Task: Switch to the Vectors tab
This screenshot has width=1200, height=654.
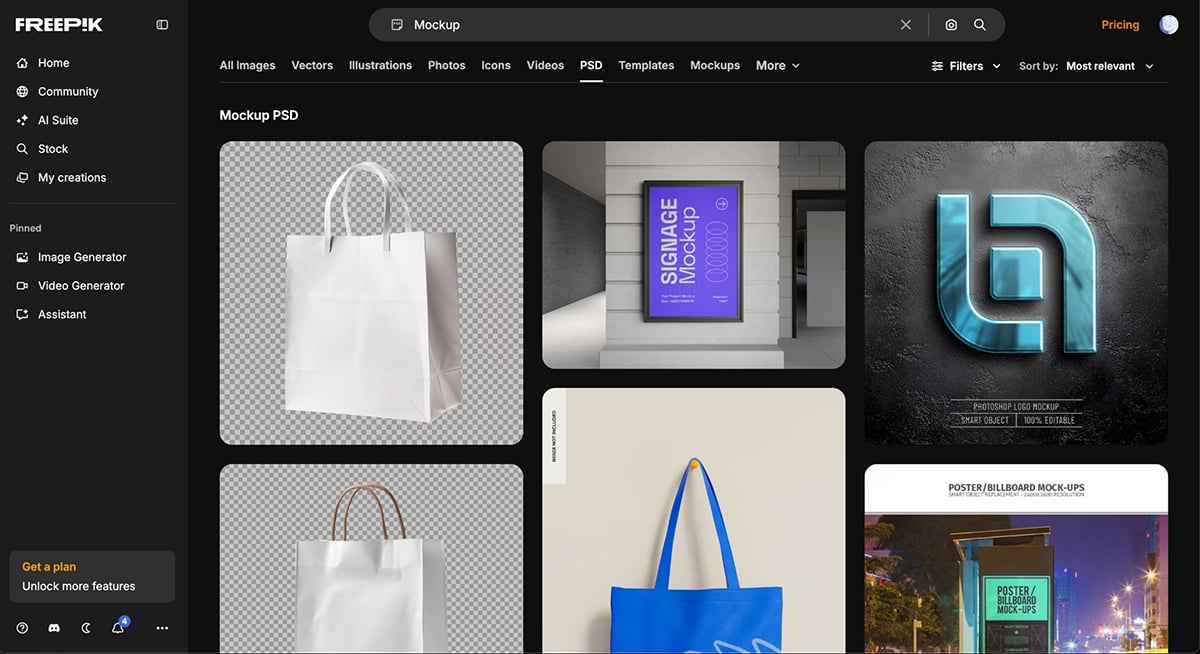Action: pos(312,66)
